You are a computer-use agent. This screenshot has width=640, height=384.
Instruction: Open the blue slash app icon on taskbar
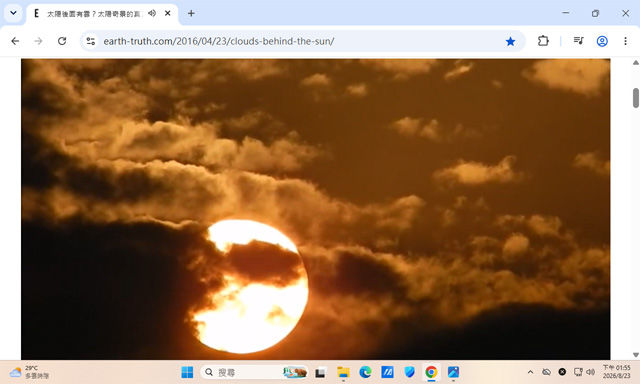[x=387, y=372]
